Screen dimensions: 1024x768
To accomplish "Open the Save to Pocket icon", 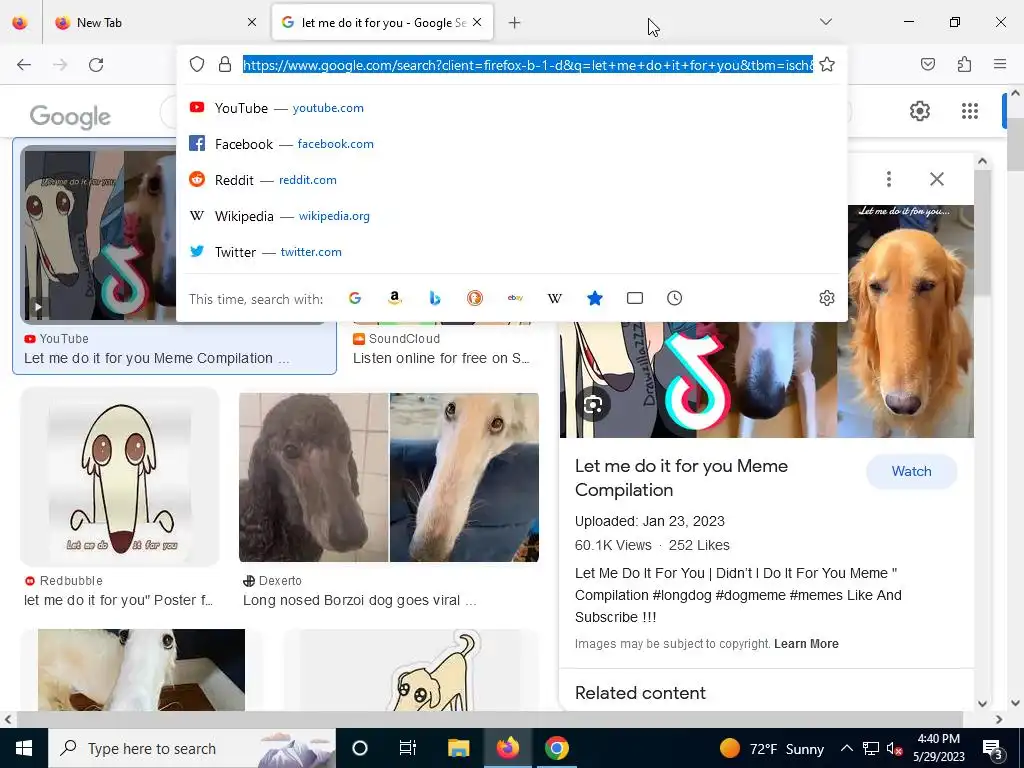I will (927, 64).
